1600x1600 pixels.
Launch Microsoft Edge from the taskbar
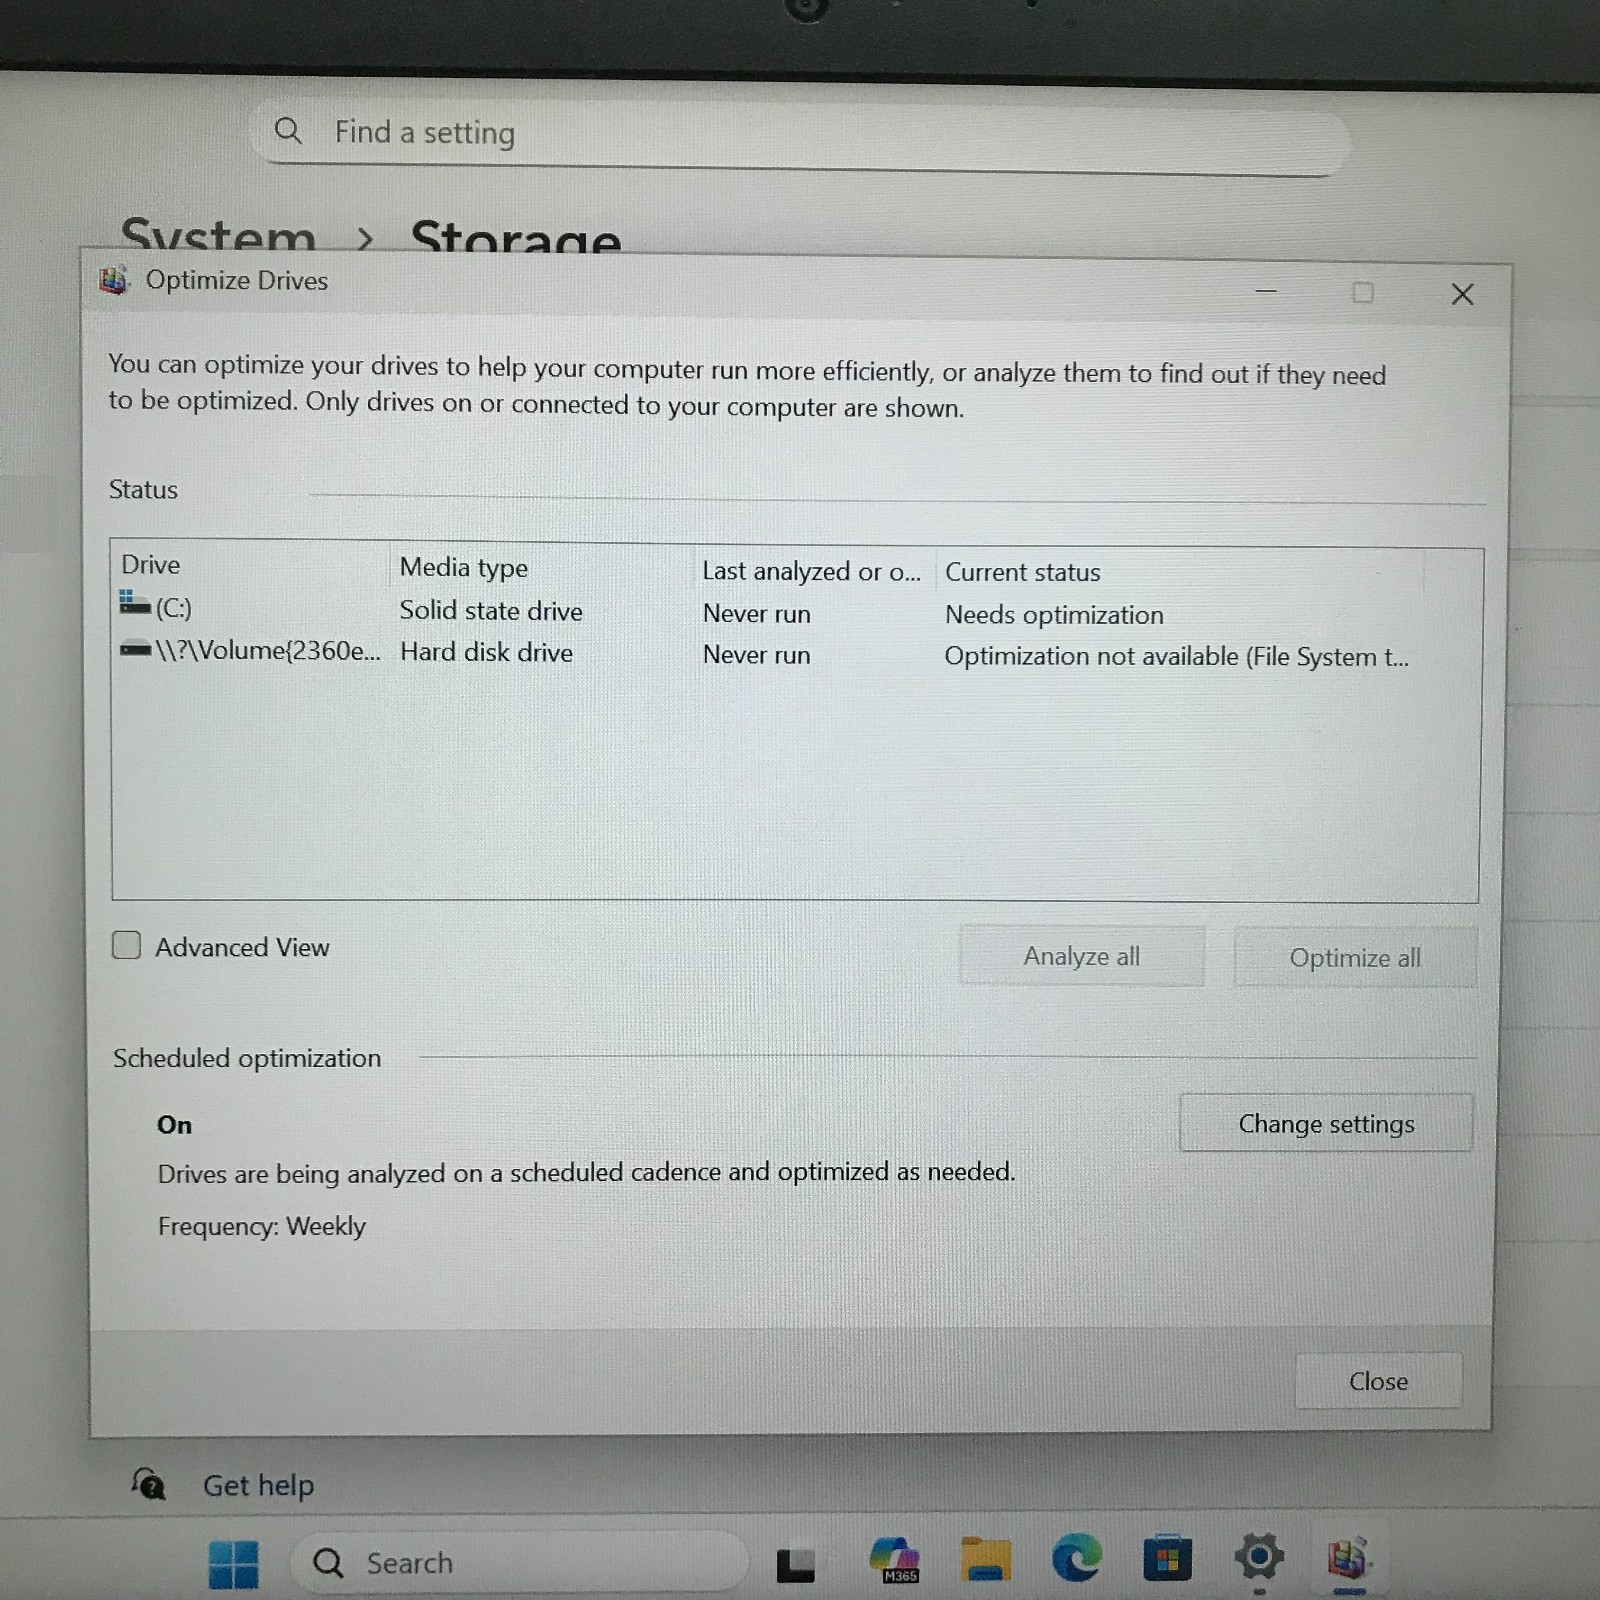pyautogui.click(x=1077, y=1558)
